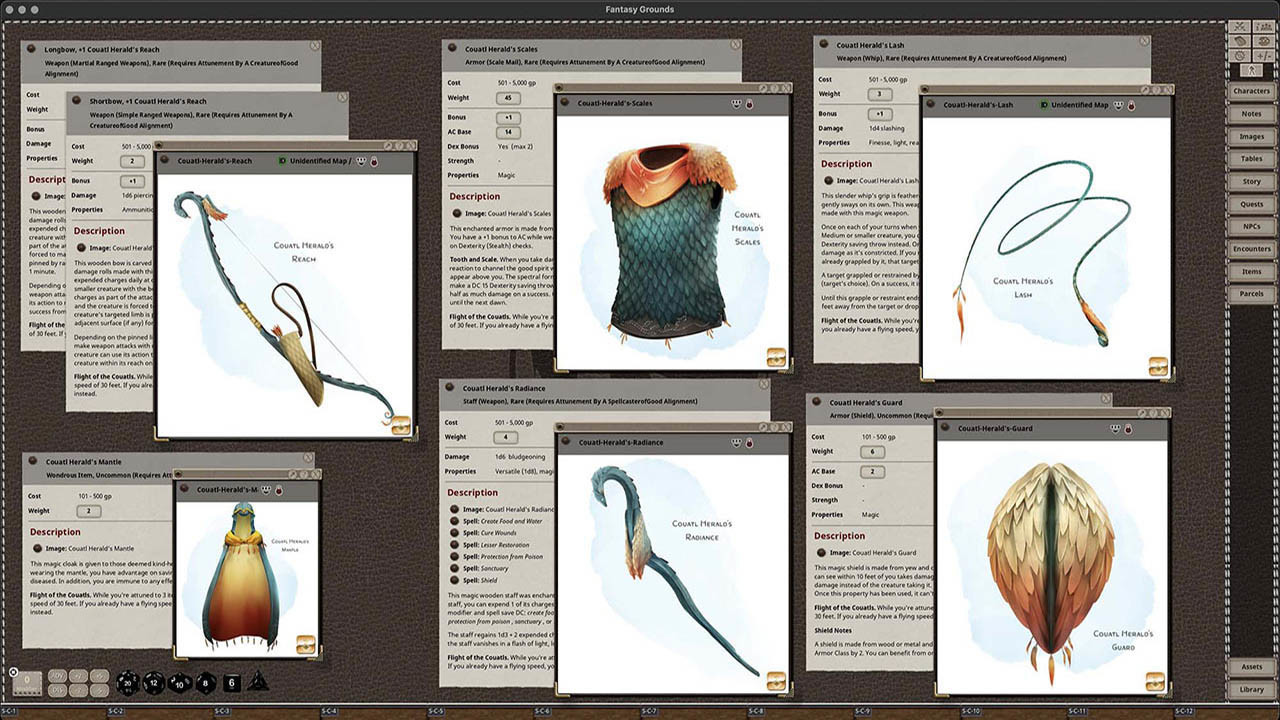This screenshot has height=720, width=1280.
Task: Toggle lock on Couatl-Herald's-Scales image window
Action: [748, 103]
